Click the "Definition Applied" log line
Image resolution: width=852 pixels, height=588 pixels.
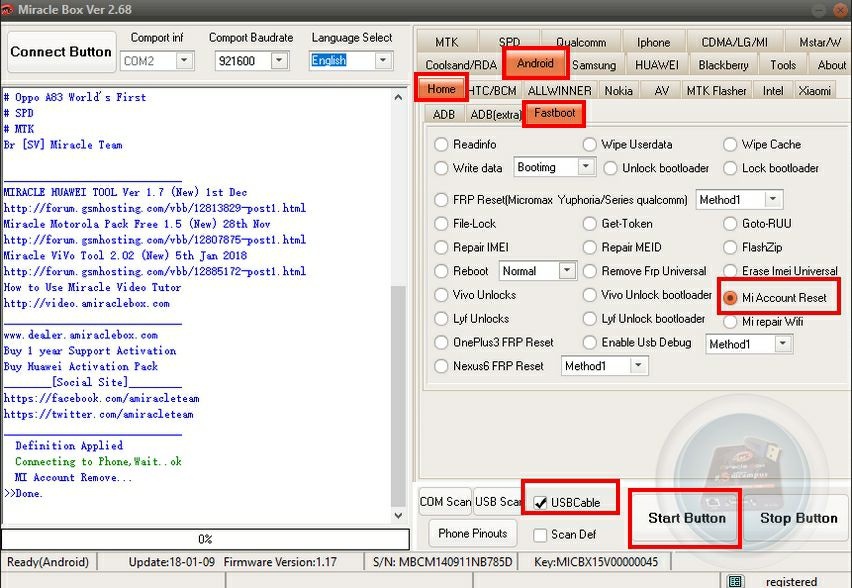(69, 446)
